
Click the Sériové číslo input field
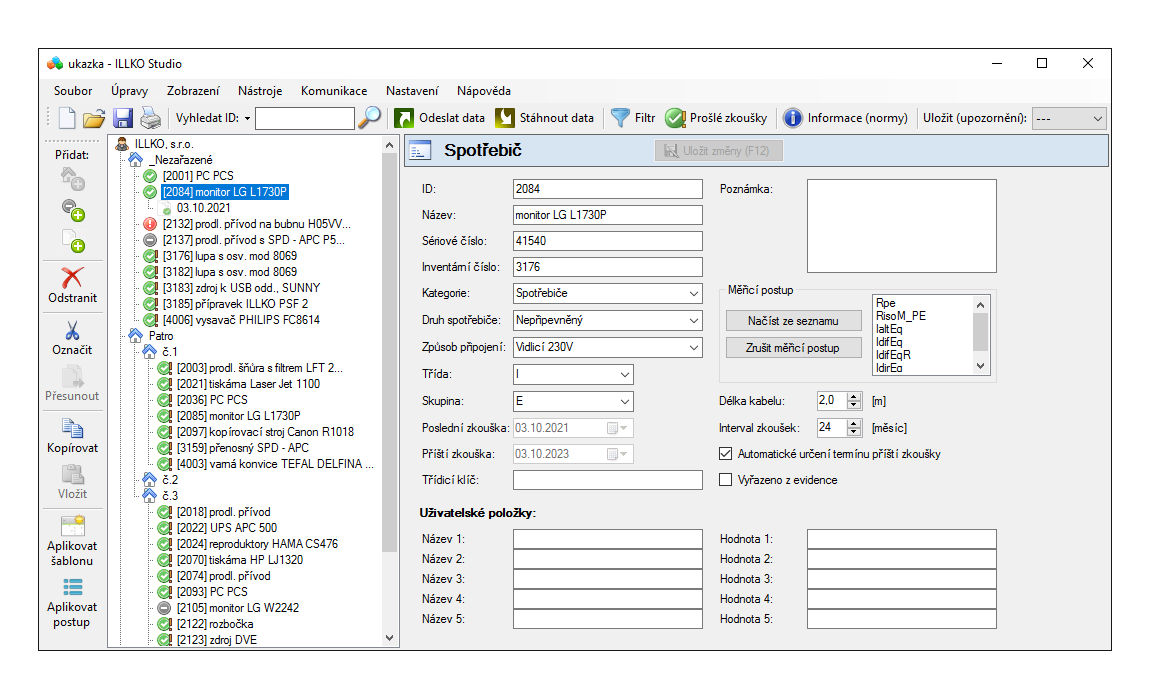coord(607,241)
